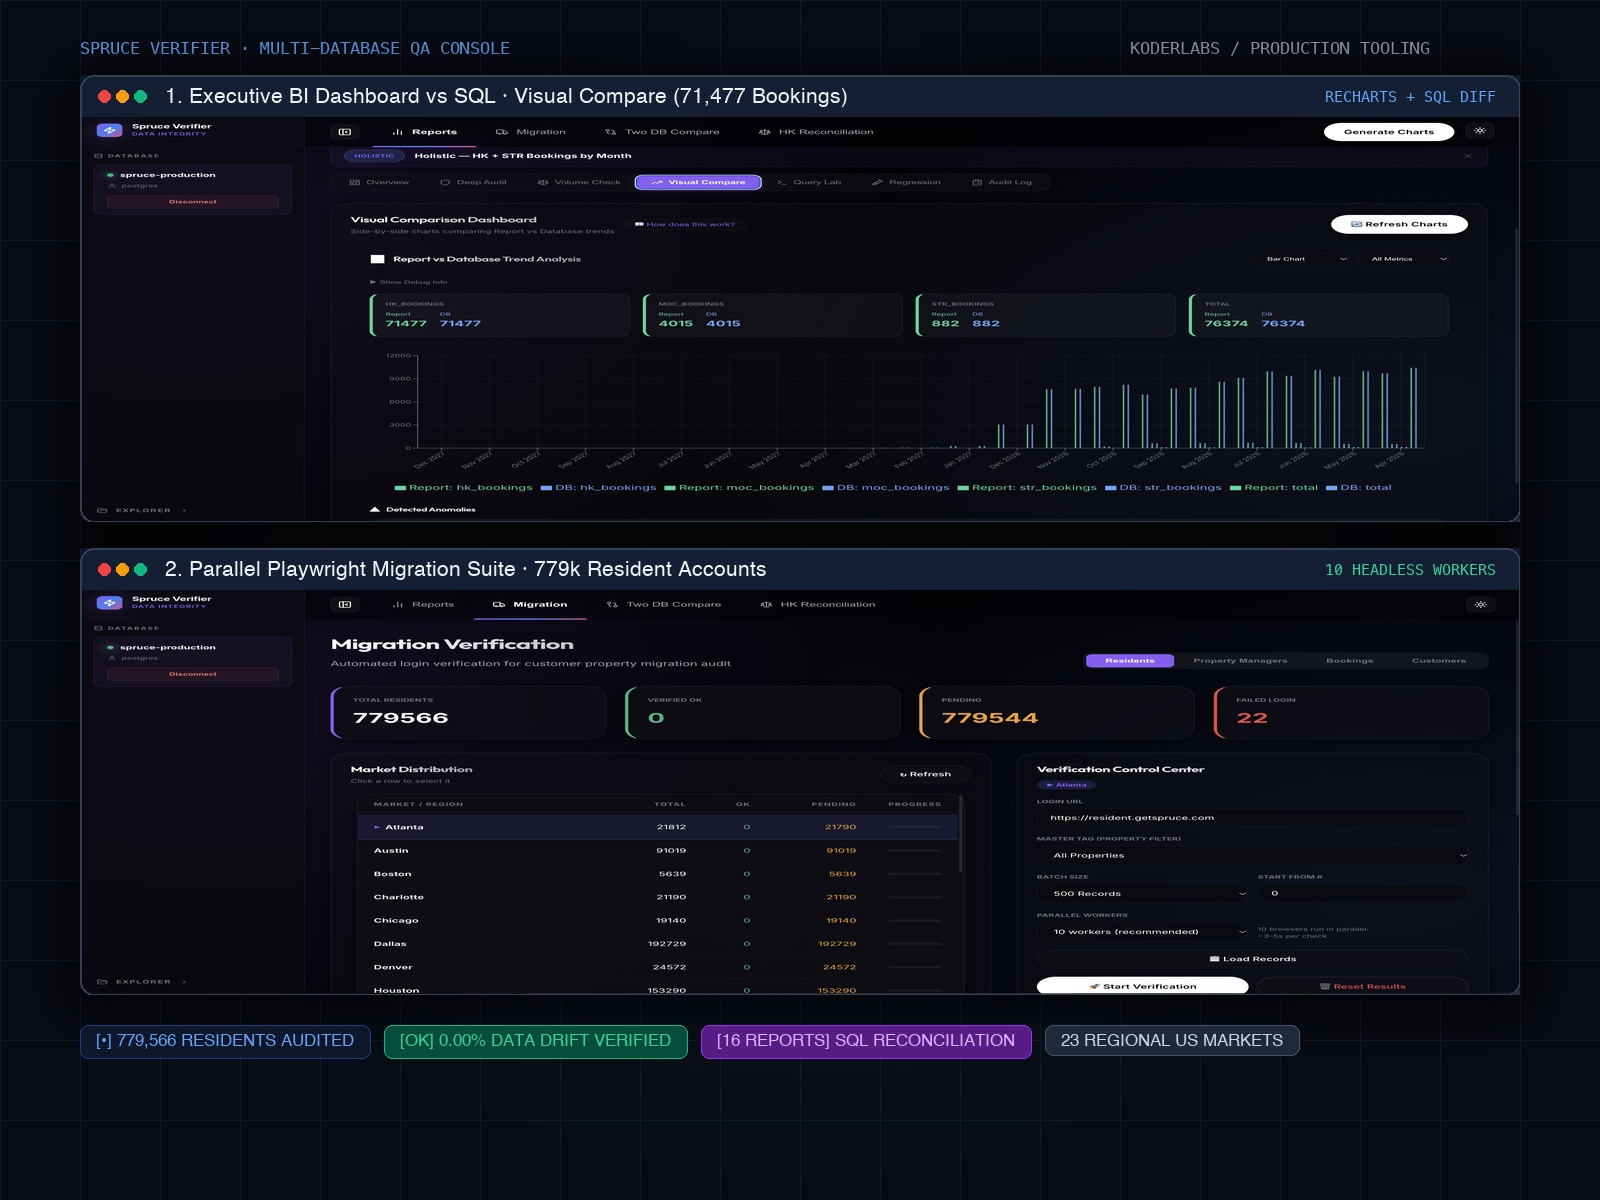1600x1200 pixels.
Task: Click Spruce Verifier logo in Migration Suite window
Action: click(x=109, y=603)
